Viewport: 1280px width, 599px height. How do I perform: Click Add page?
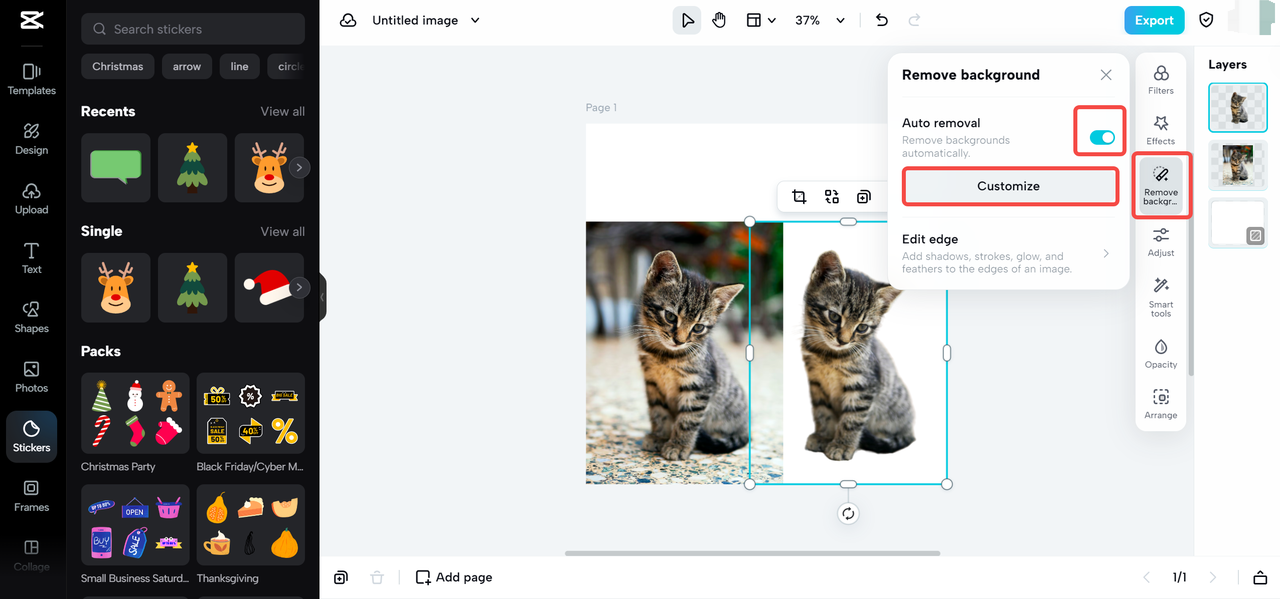454,577
